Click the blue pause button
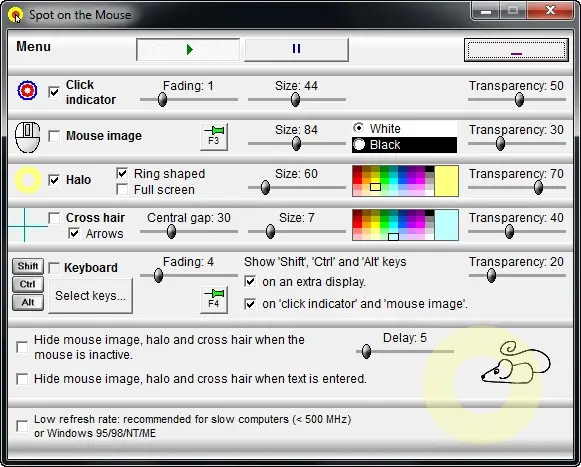The image size is (581, 467). tap(296, 49)
